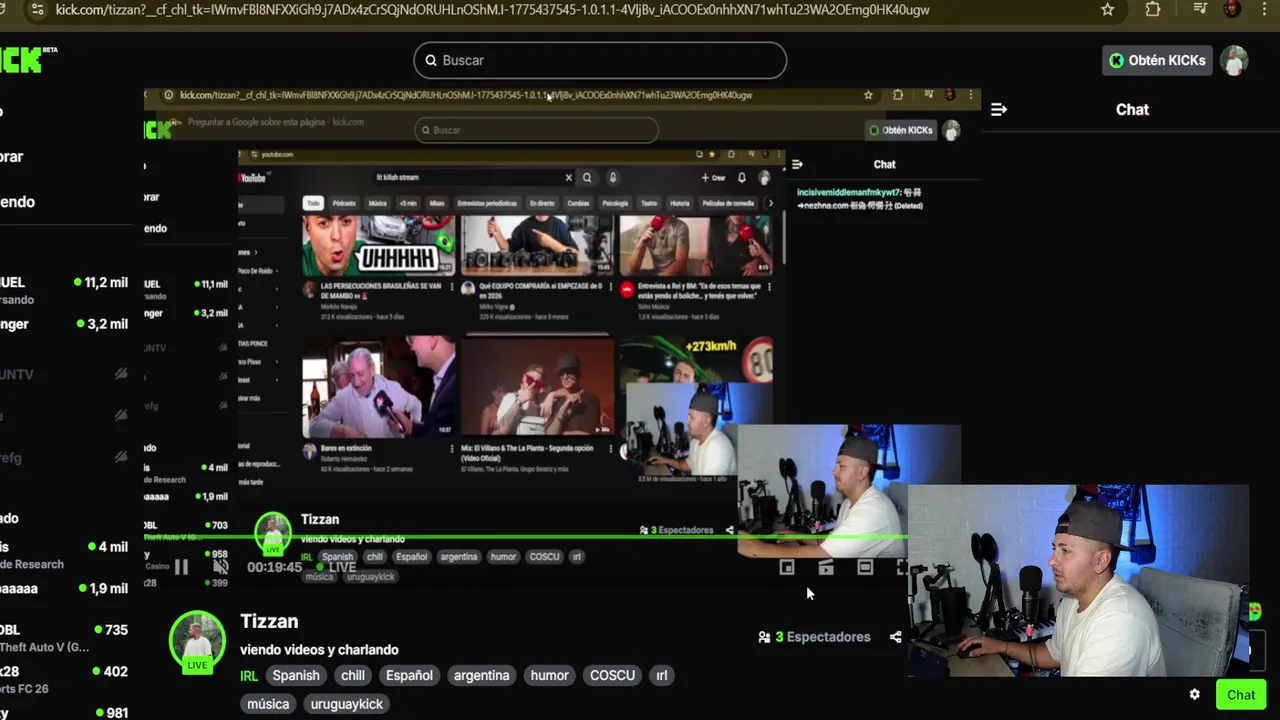Click the large 3 Espectadores viewer count
Viewport: 1280px width, 720px height.
[x=814, y=637]
